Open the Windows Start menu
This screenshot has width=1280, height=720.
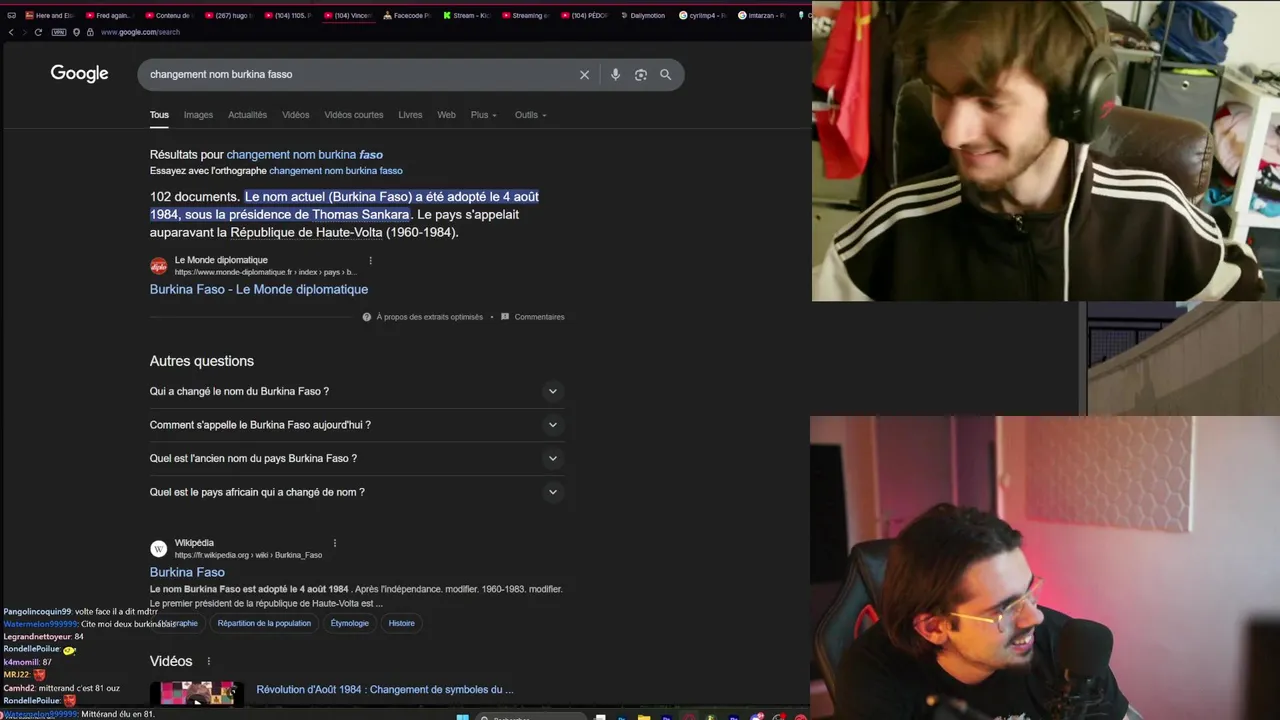click(x=462, y=716)
